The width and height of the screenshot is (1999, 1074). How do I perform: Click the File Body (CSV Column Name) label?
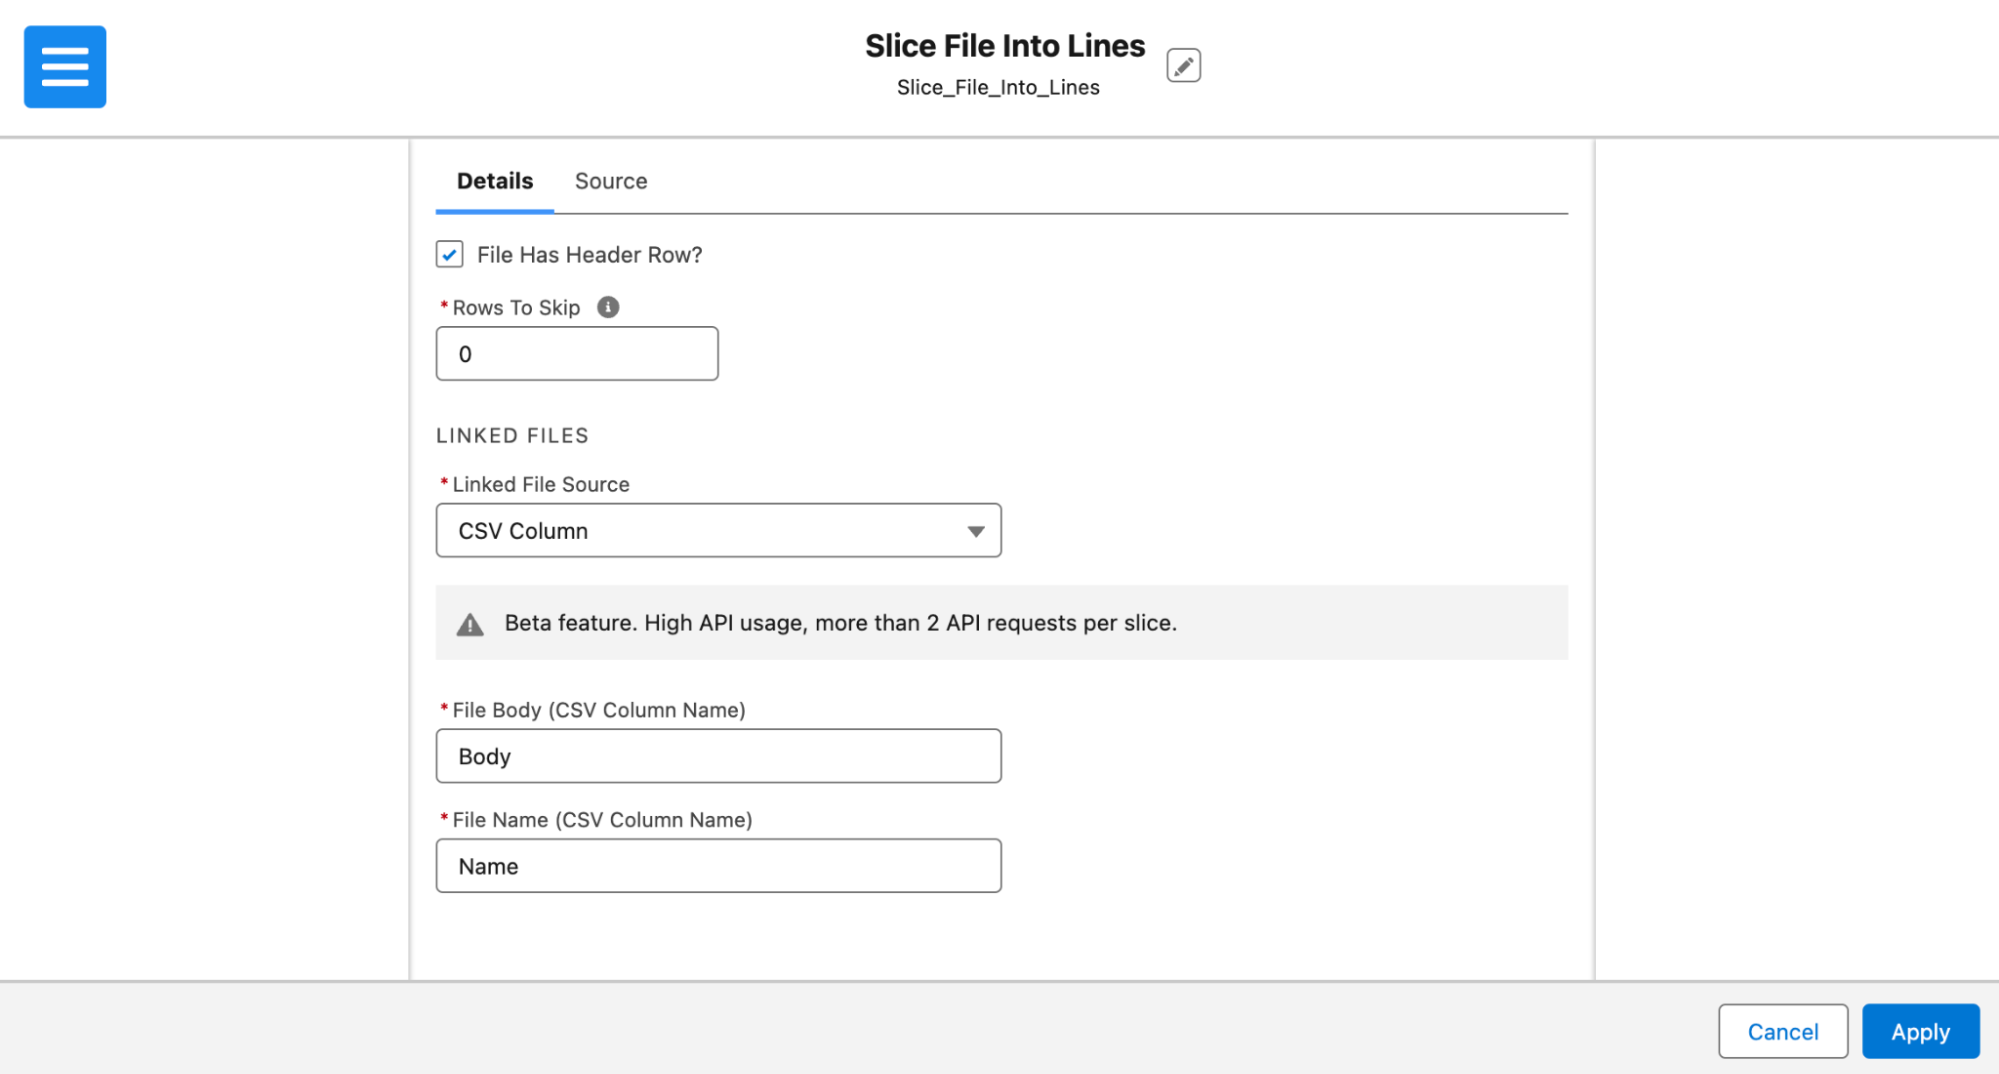[x=597, y=710]
